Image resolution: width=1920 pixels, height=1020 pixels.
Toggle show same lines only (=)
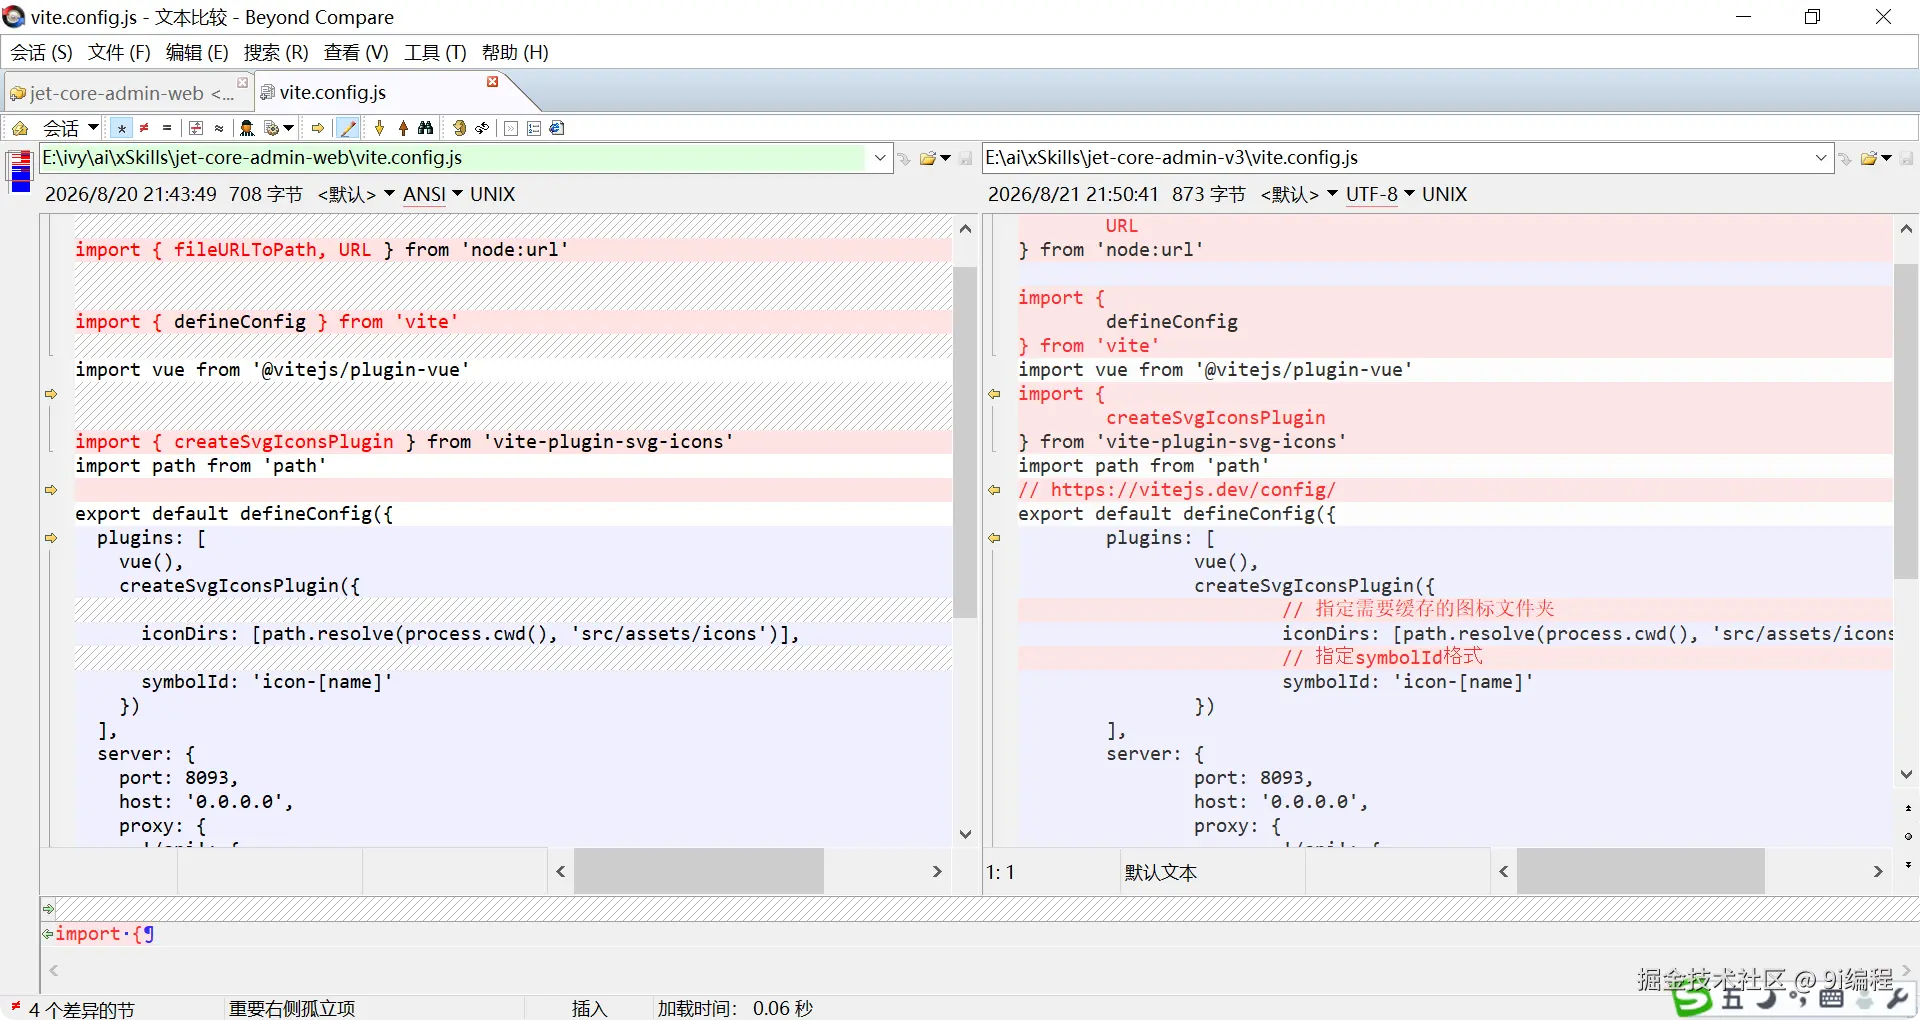[167, 128]
